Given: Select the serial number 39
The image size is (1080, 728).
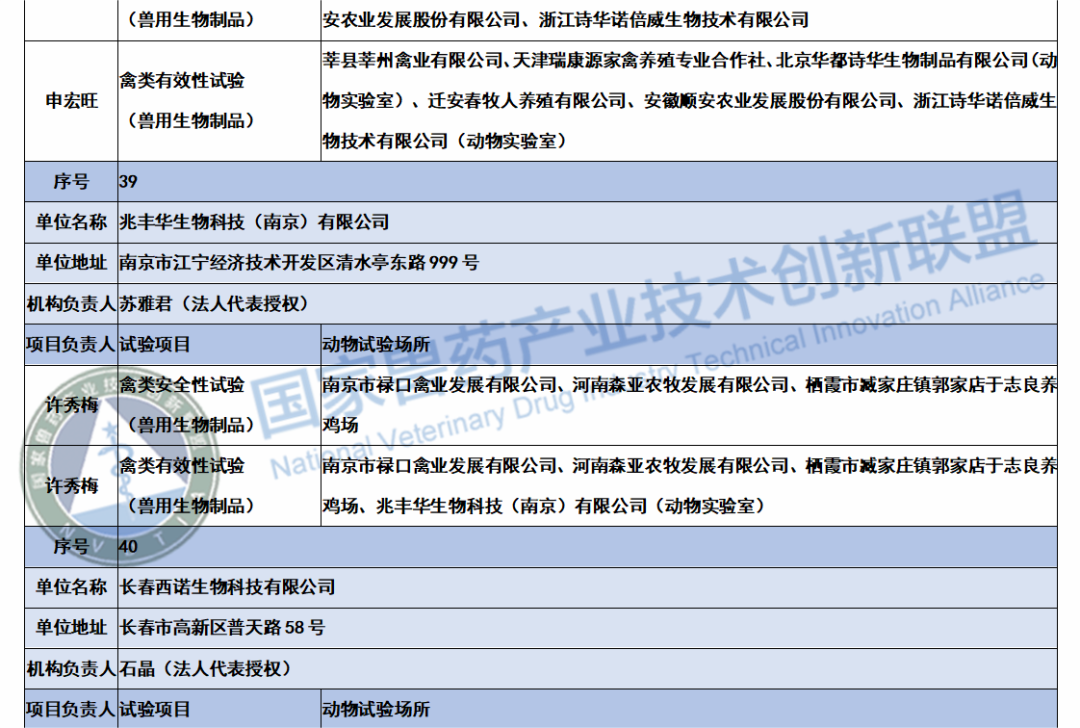Looking at the screenshot, I should point(128,182).
